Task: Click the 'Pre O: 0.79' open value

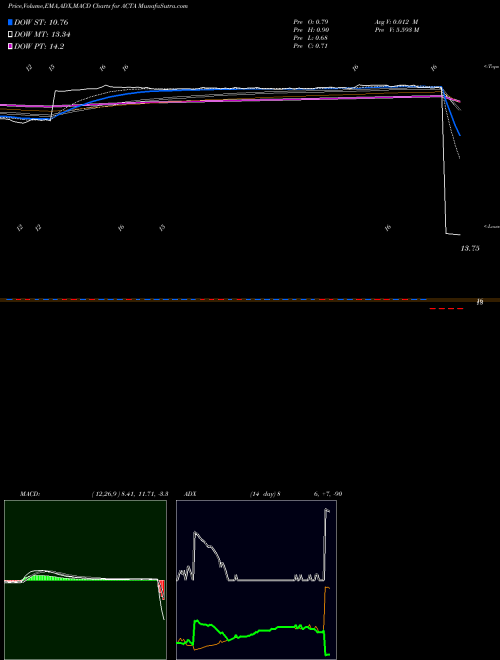Action: coord(311,22)
